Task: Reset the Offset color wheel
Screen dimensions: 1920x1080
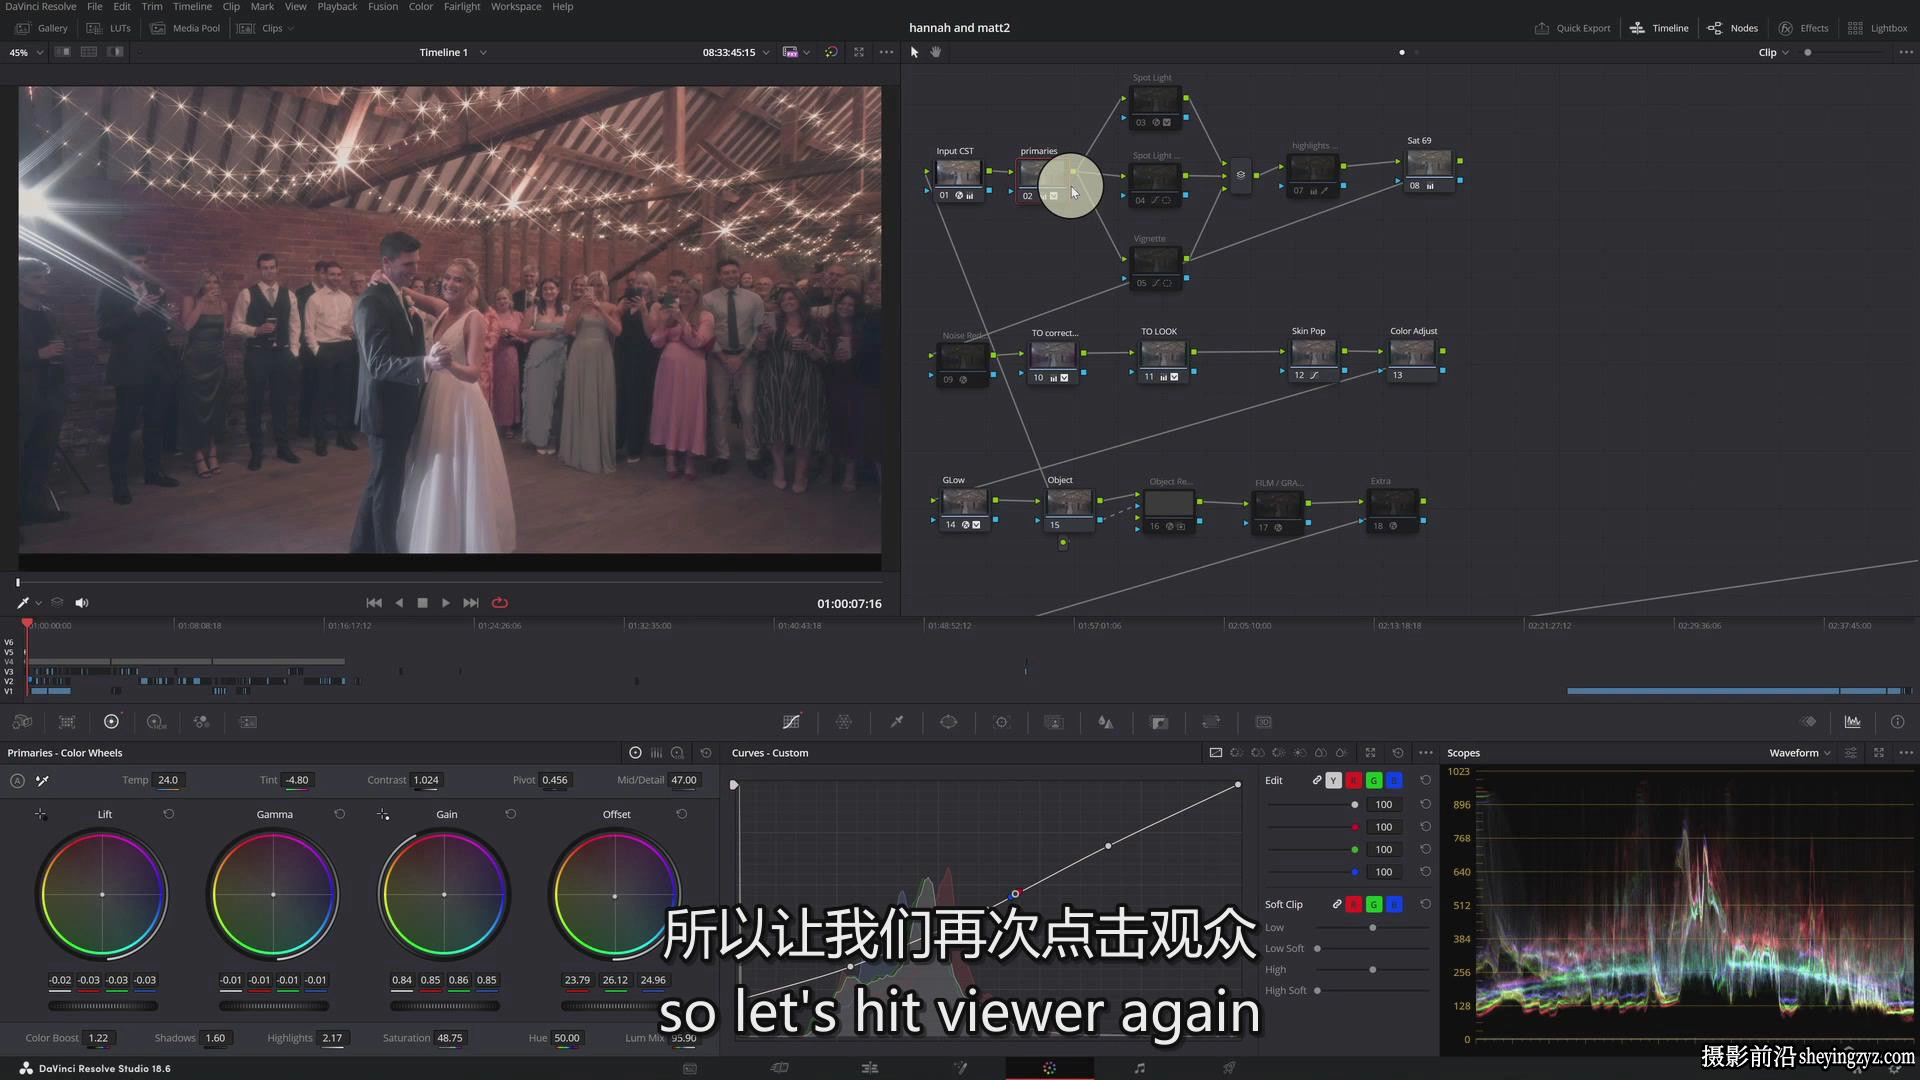Action: coord(681,814)
